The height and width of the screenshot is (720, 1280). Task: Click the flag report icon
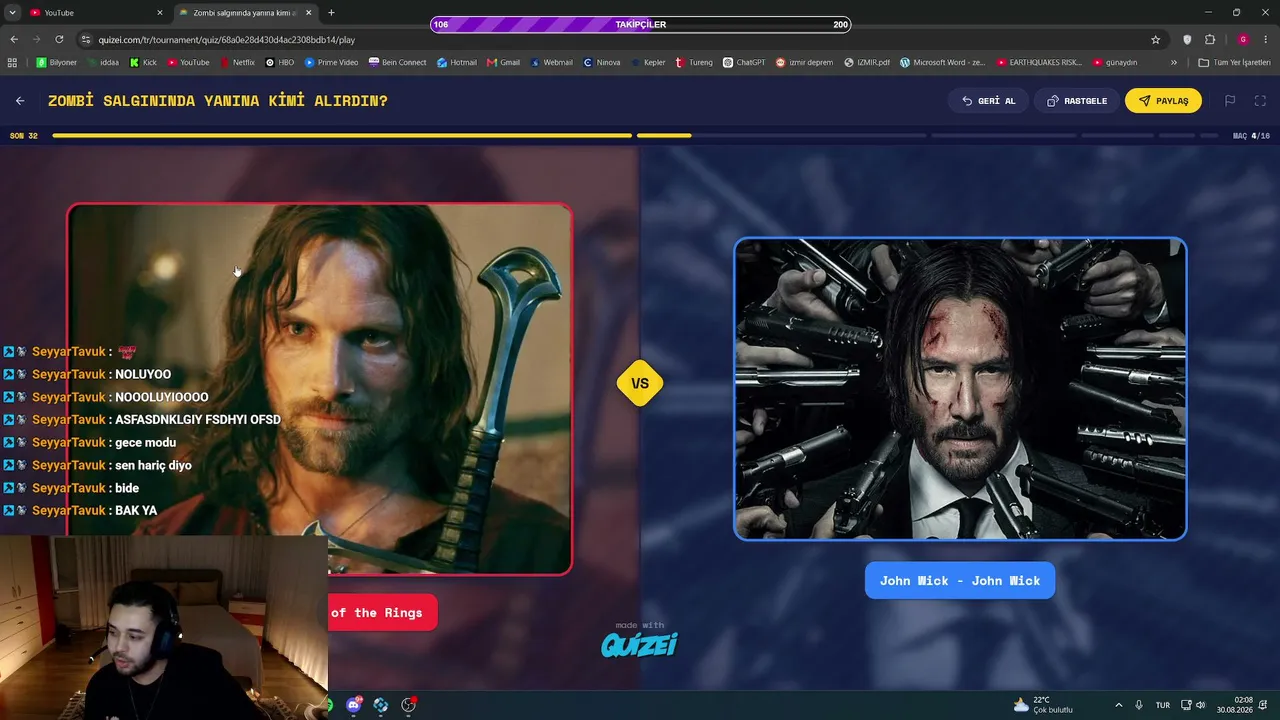pos(1230,101)
